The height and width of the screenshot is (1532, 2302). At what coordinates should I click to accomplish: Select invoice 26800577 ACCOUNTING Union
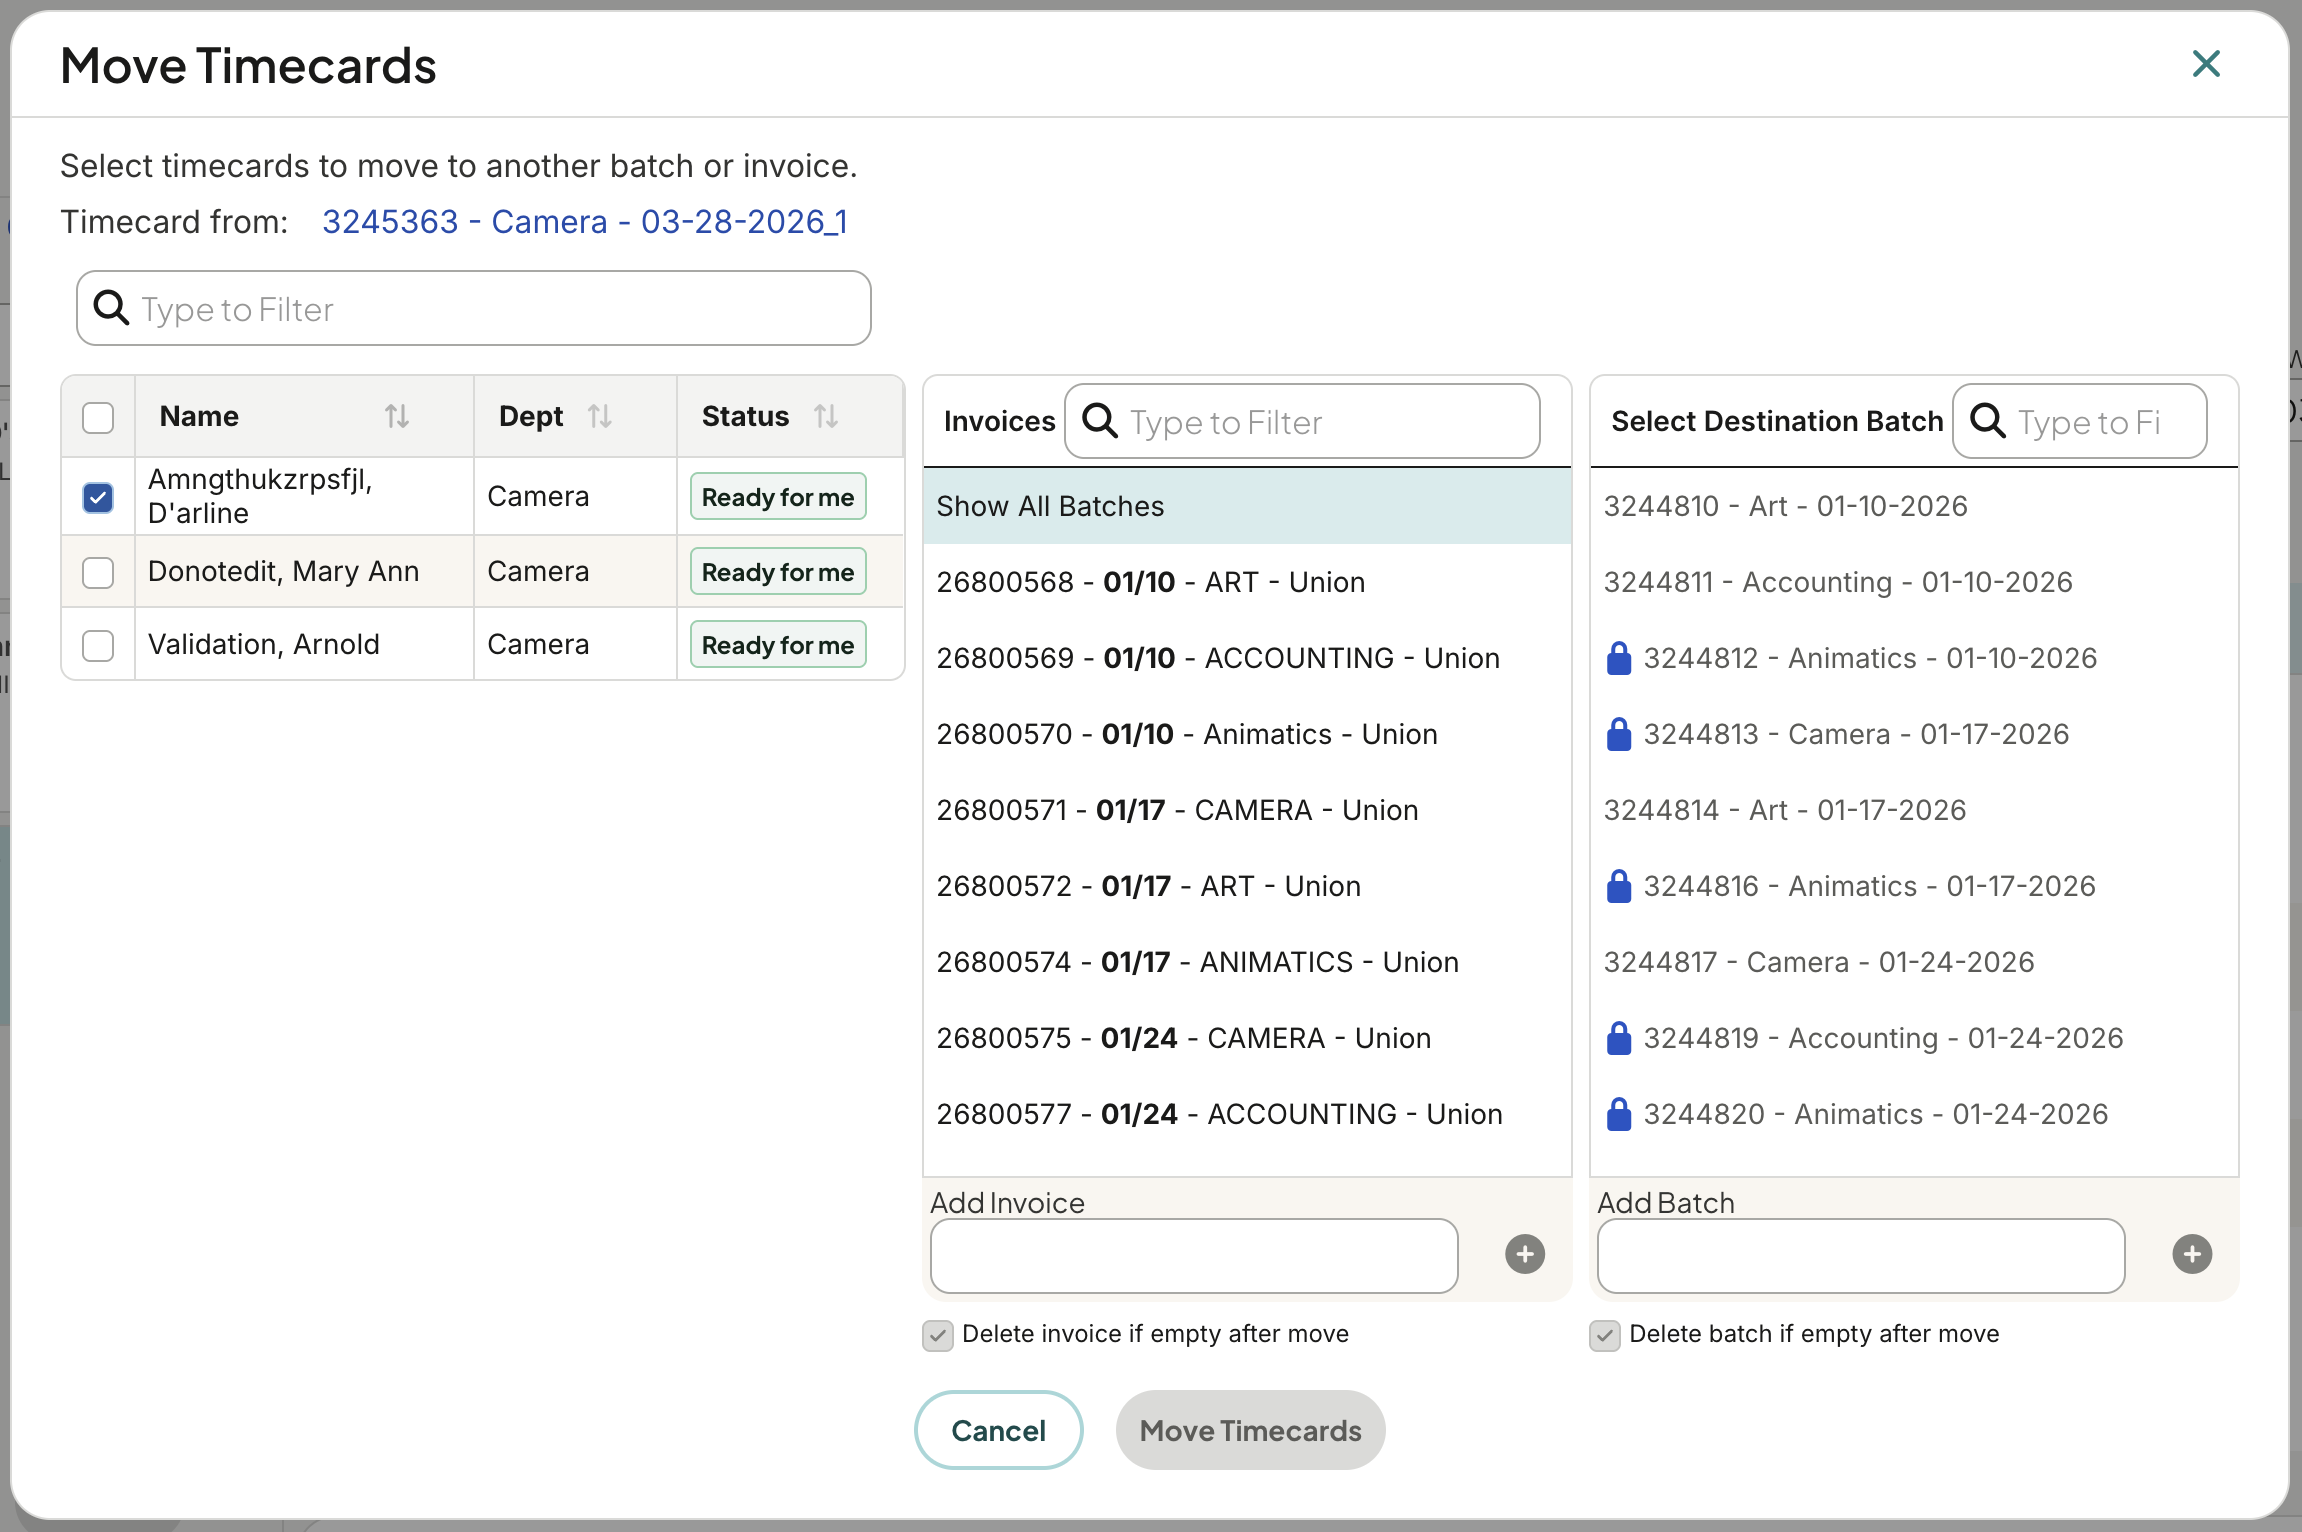(1247, 1114)
